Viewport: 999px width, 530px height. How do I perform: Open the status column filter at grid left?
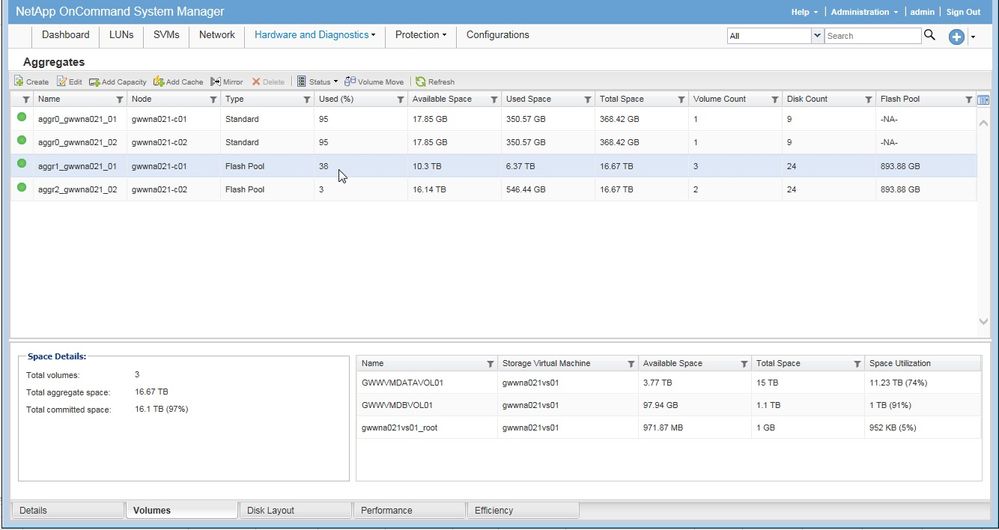point(26,100)
